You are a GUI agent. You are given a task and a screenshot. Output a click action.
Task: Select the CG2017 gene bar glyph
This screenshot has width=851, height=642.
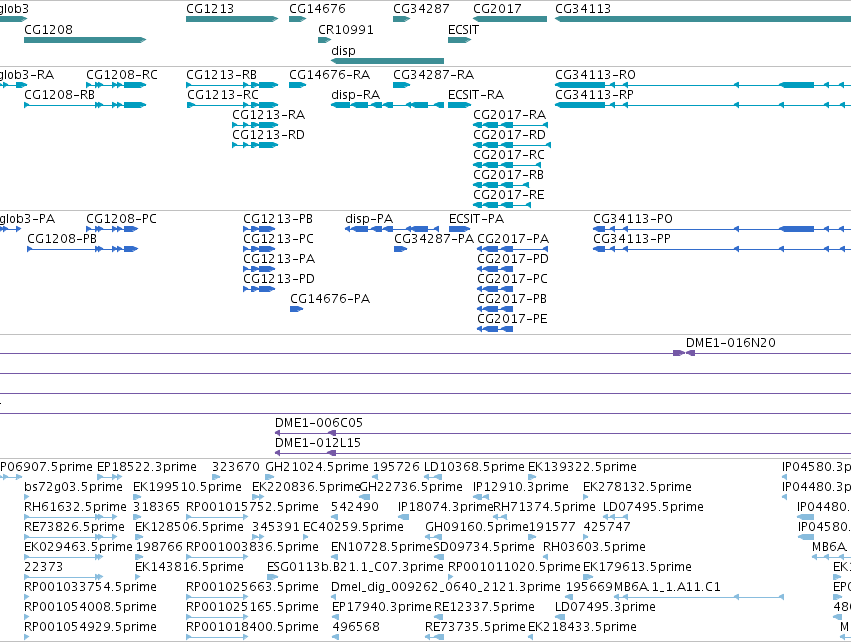pos(510,19)
